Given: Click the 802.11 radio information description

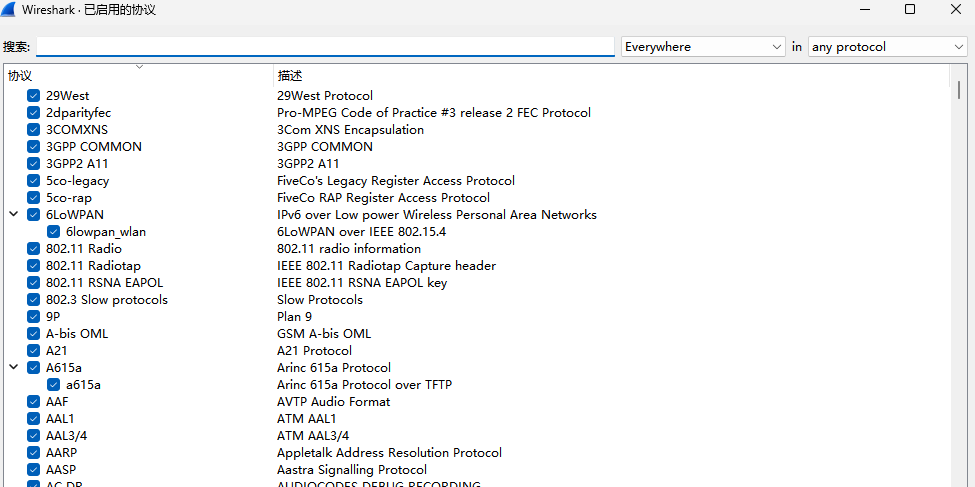Looking at the screenshot, I should 348,249.
